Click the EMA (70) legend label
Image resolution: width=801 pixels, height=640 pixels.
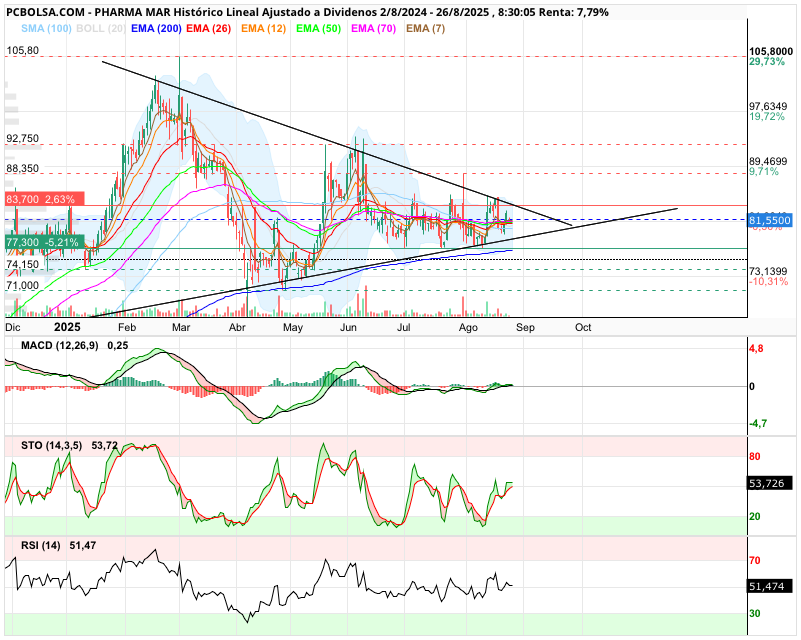tap(373, 29)
